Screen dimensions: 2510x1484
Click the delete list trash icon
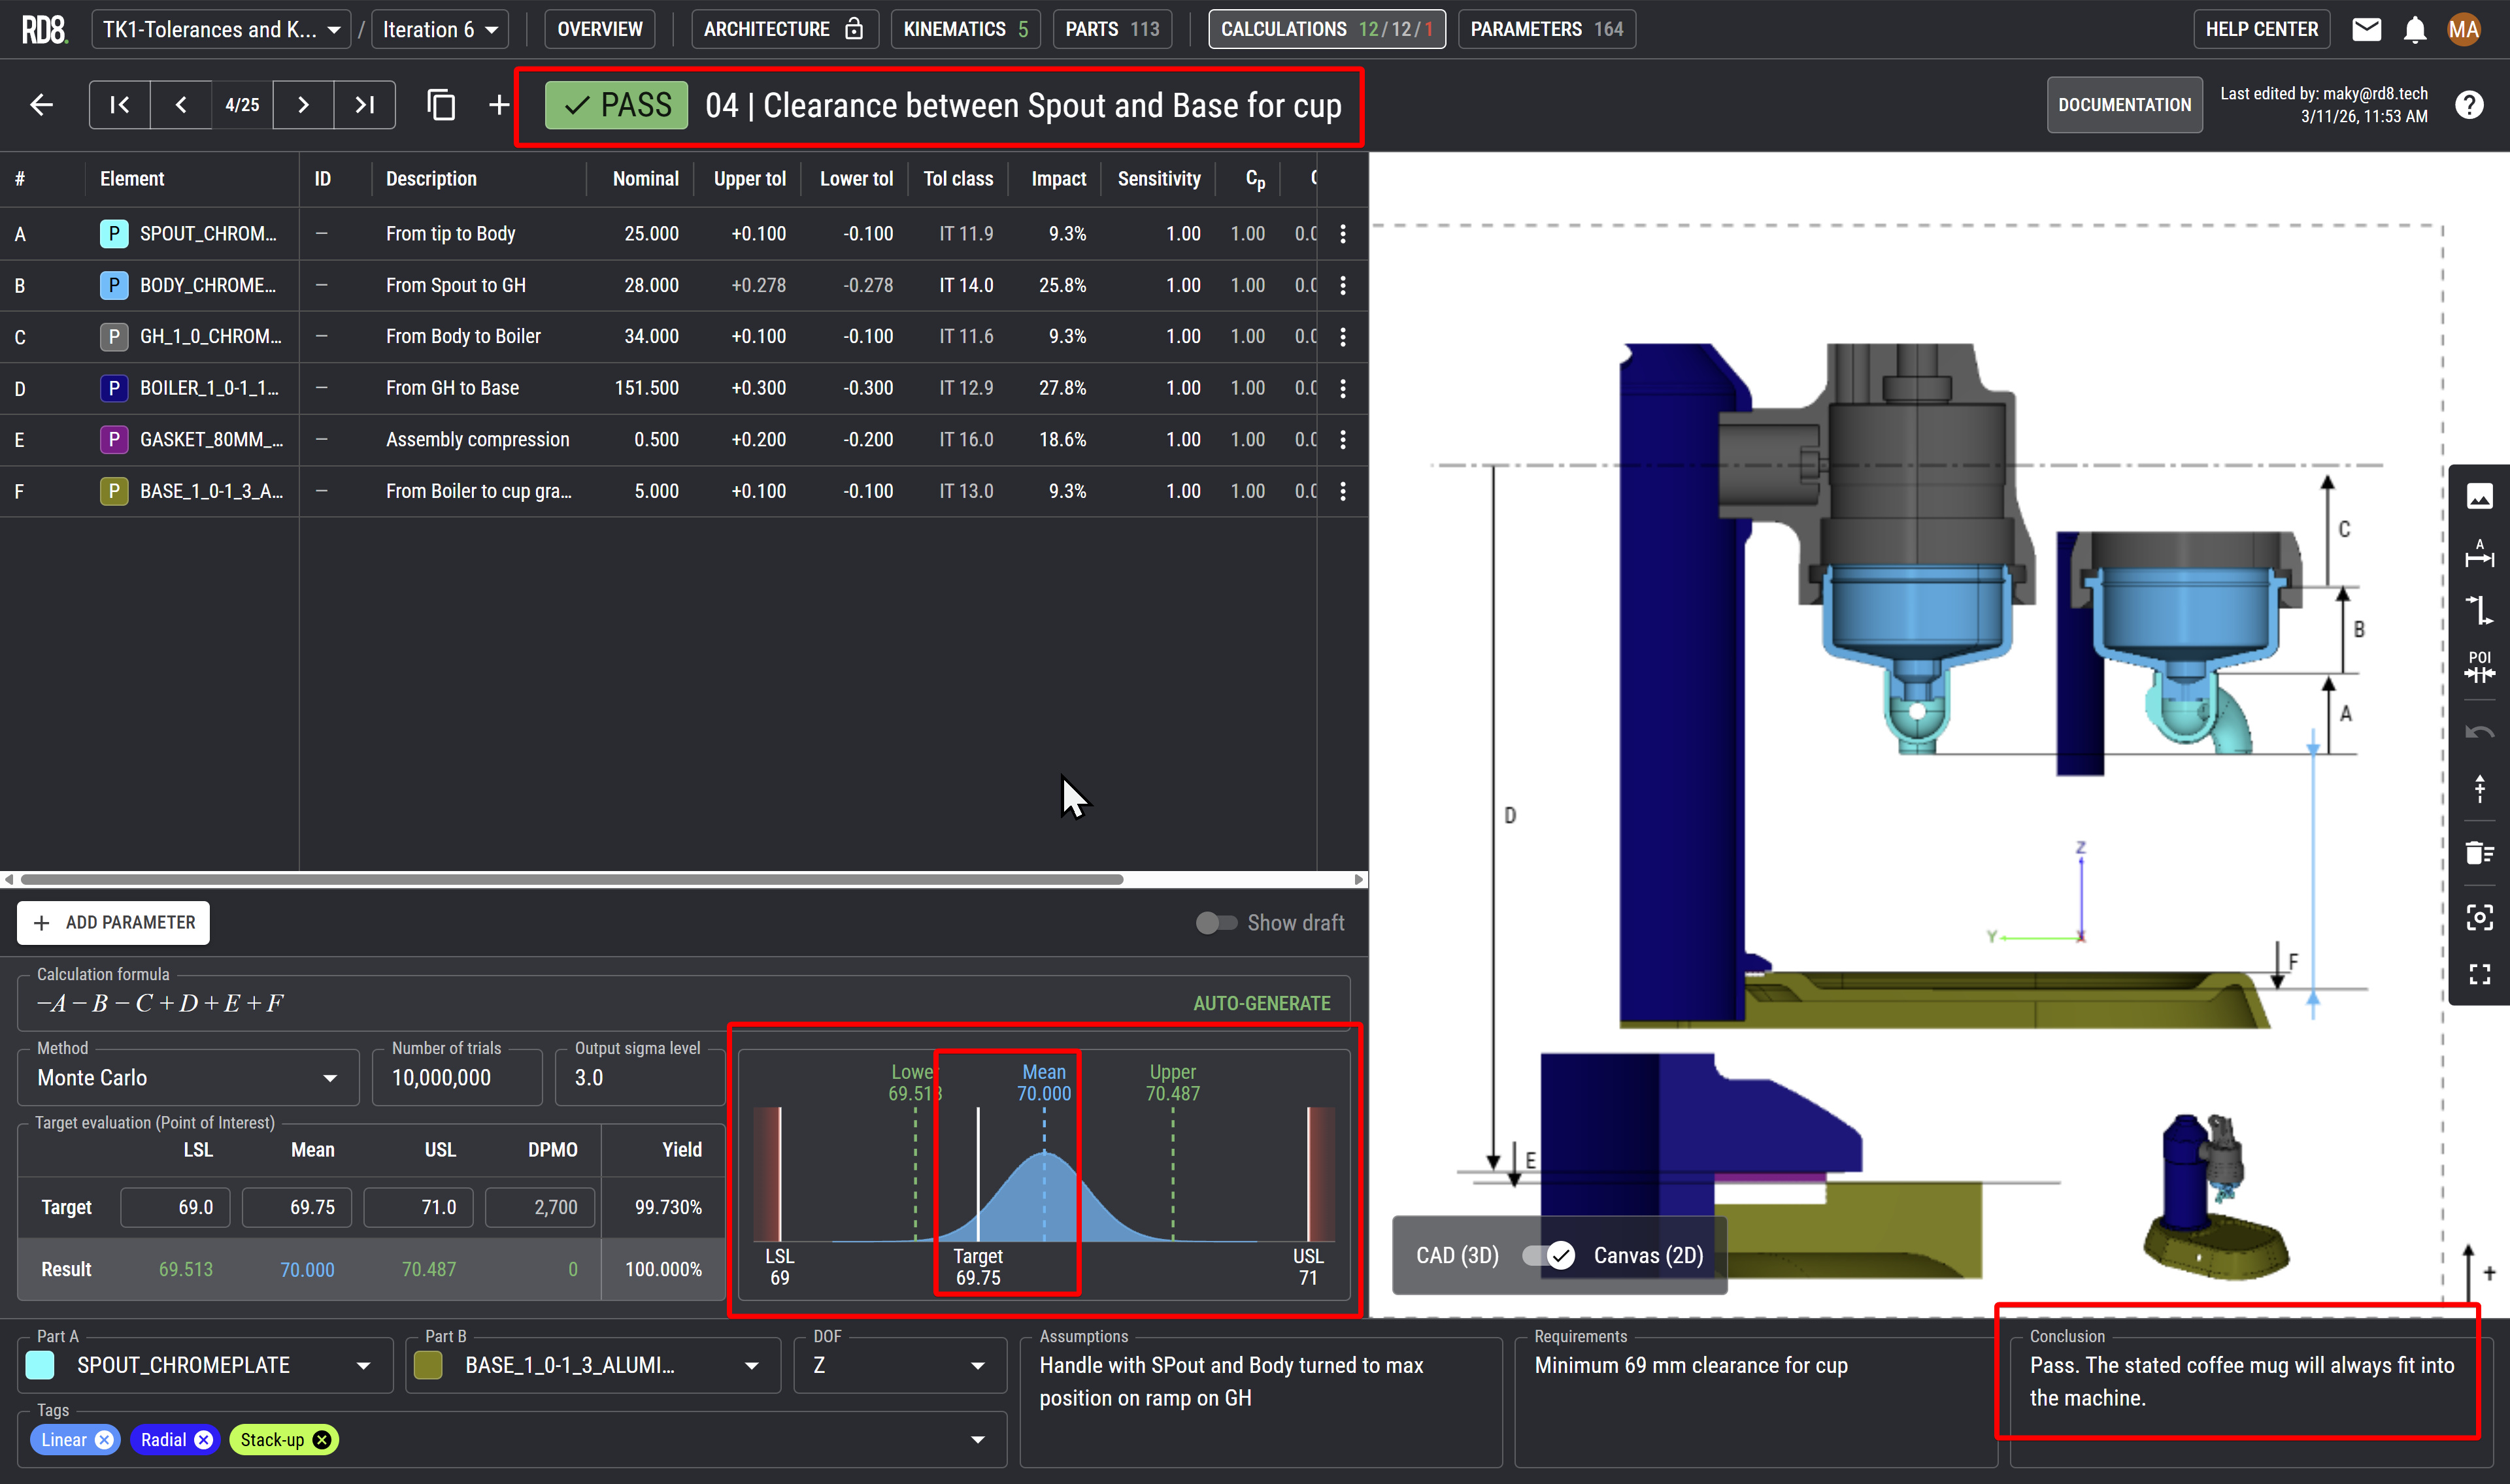pyautogui.click(x=2479, y=852)
